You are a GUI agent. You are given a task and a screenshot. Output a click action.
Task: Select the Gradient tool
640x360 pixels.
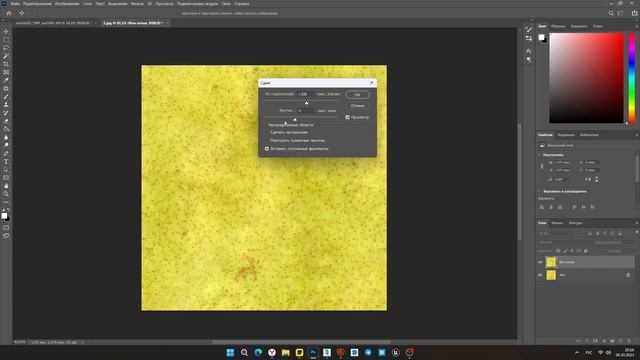tap(6, 129)
